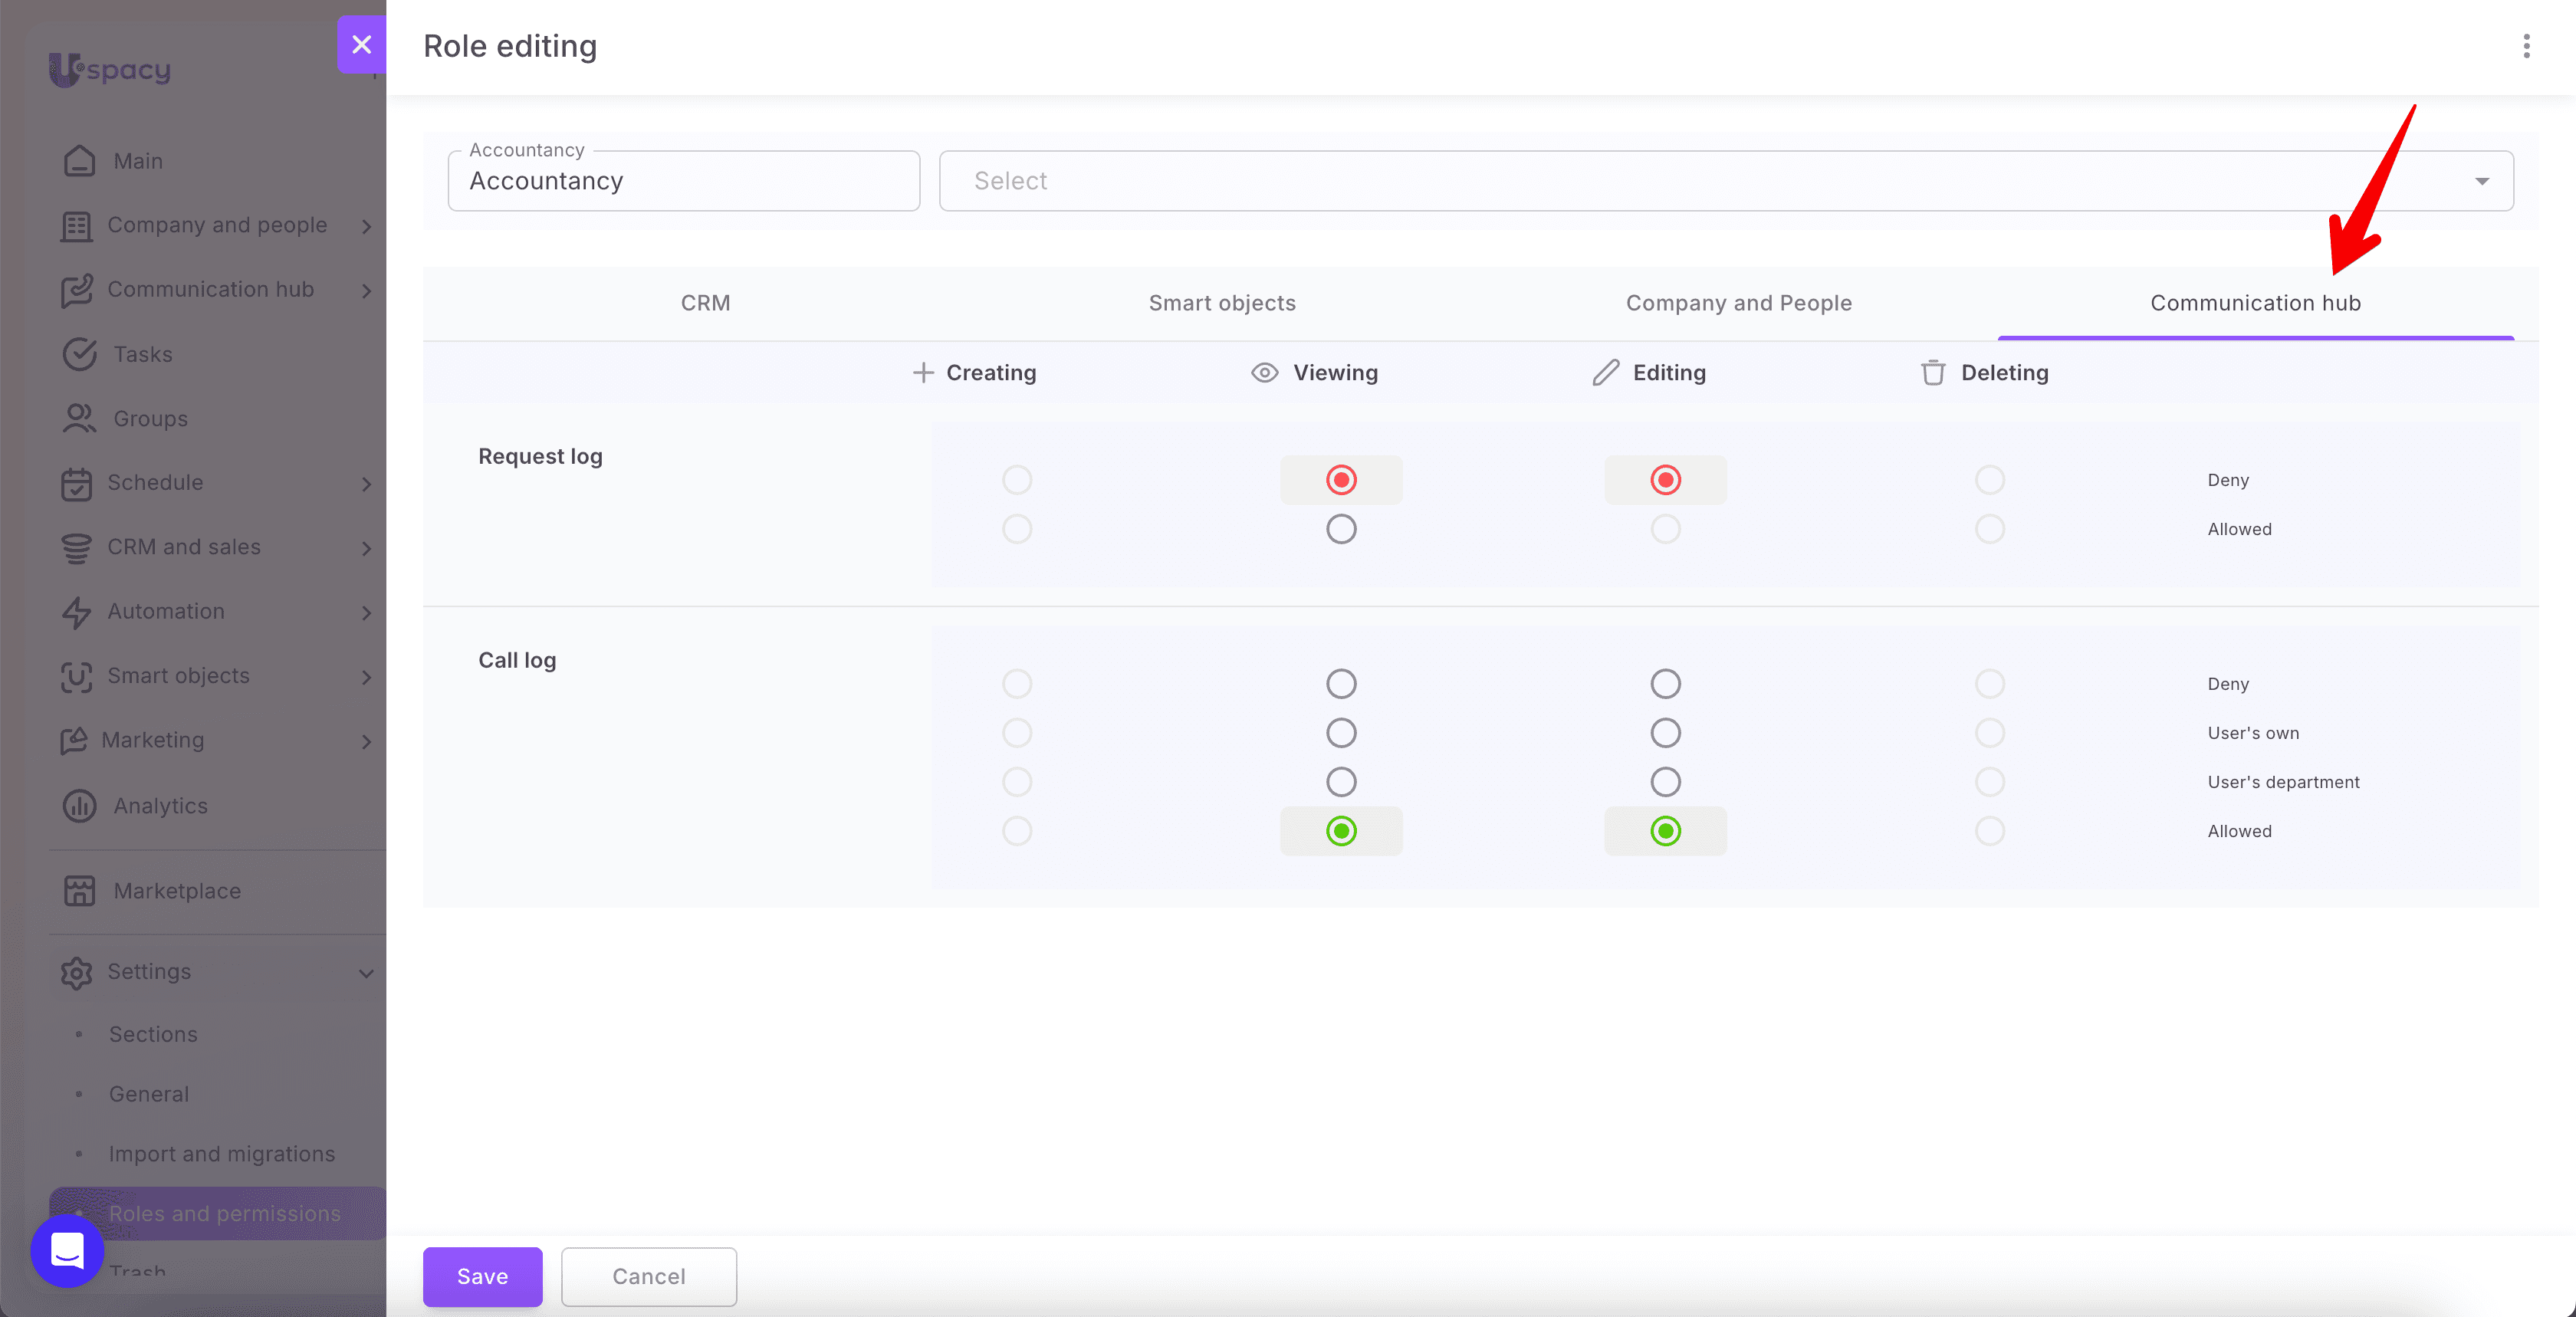This screenshot has height=1317, width=2576.
Task: Click the Automation lightning icon
Action: pyautogui.click(x=76, y=612)
